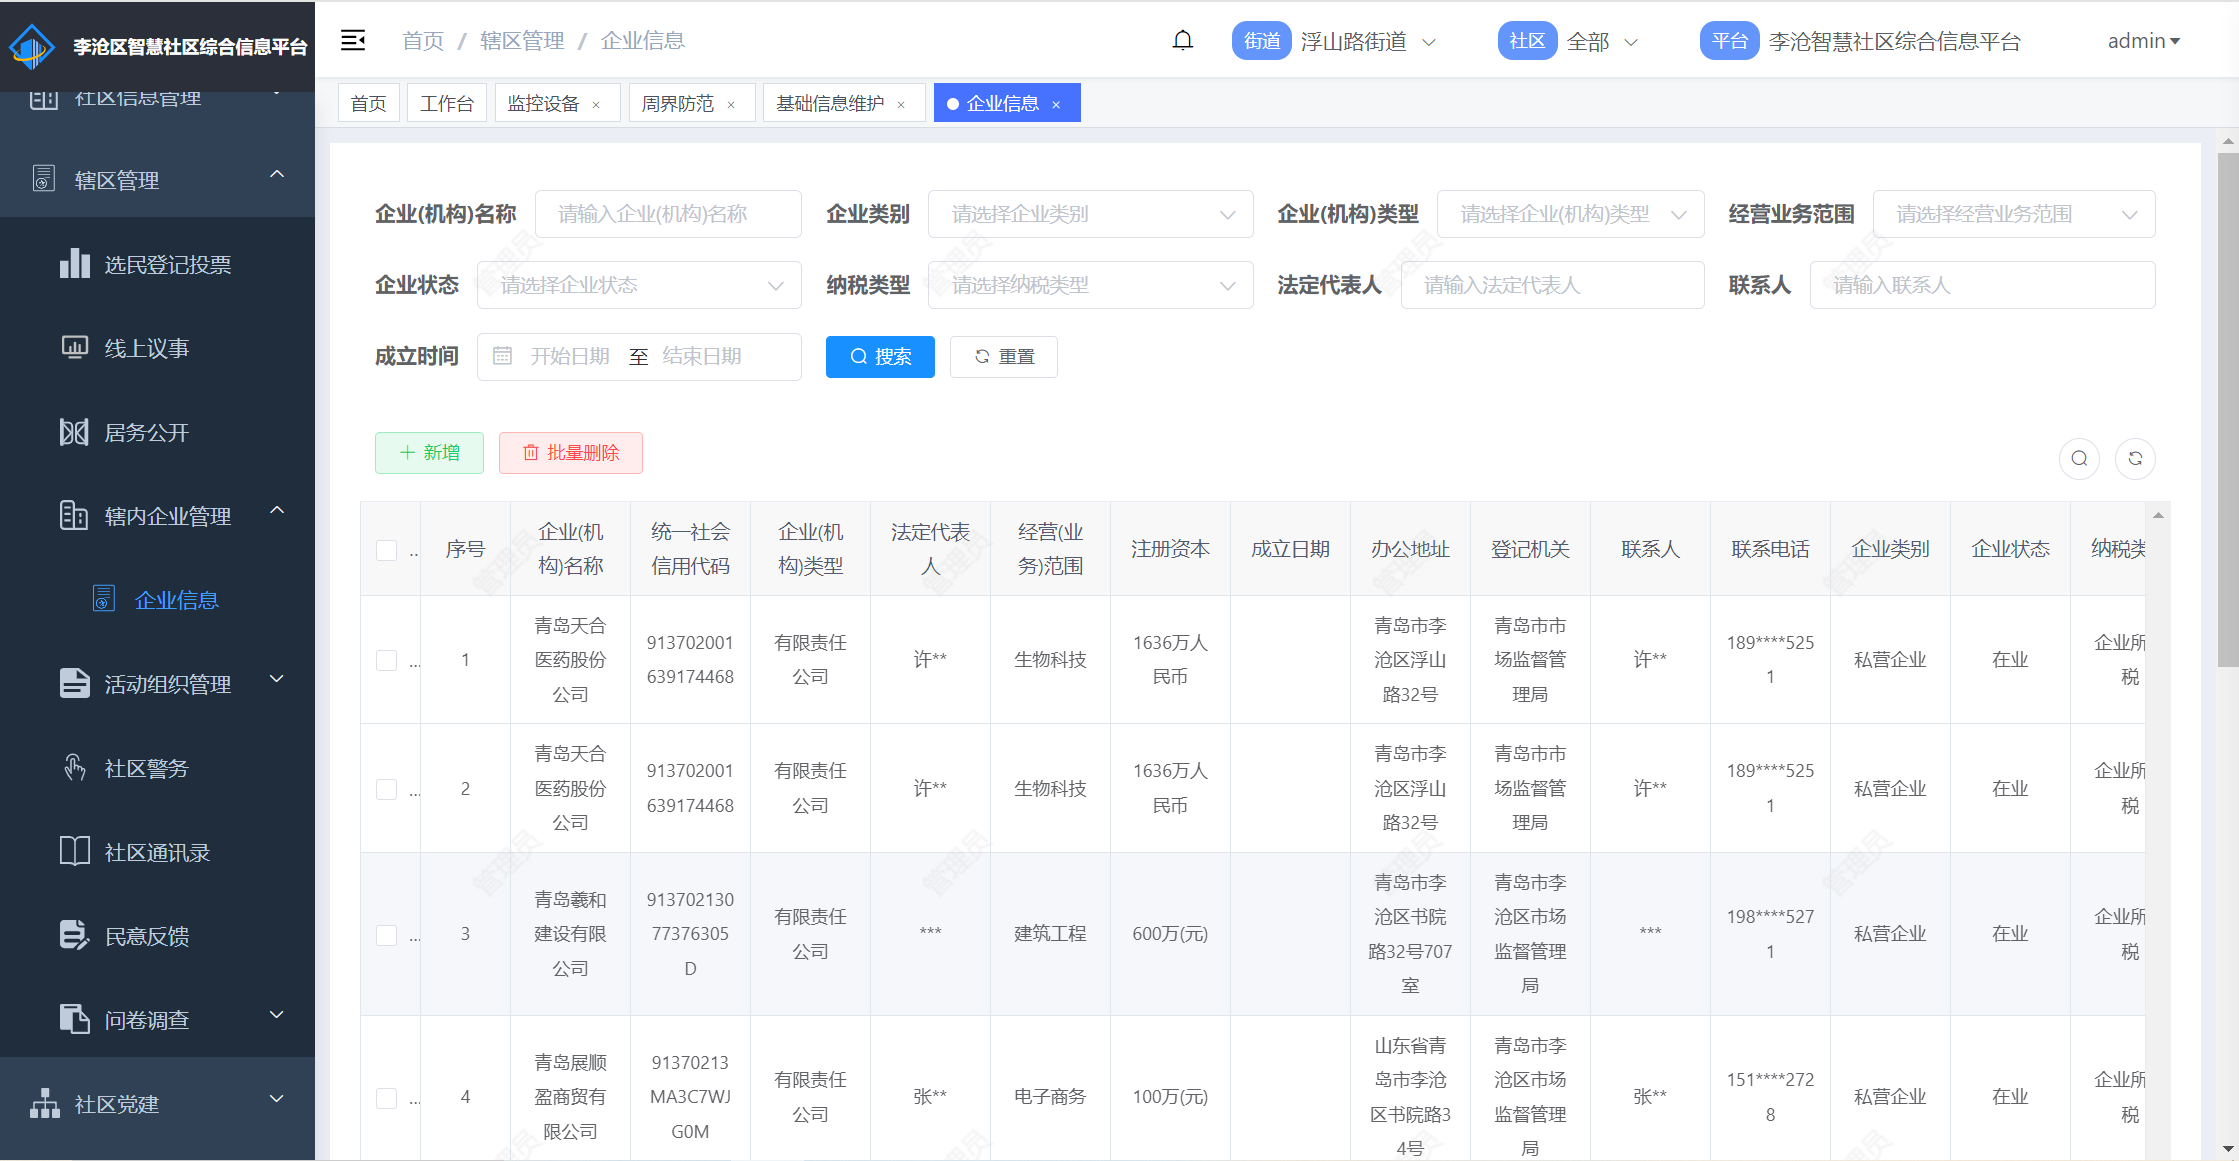
Task: Click the 问卷调查 file icon
Action: coord(75,1020)
